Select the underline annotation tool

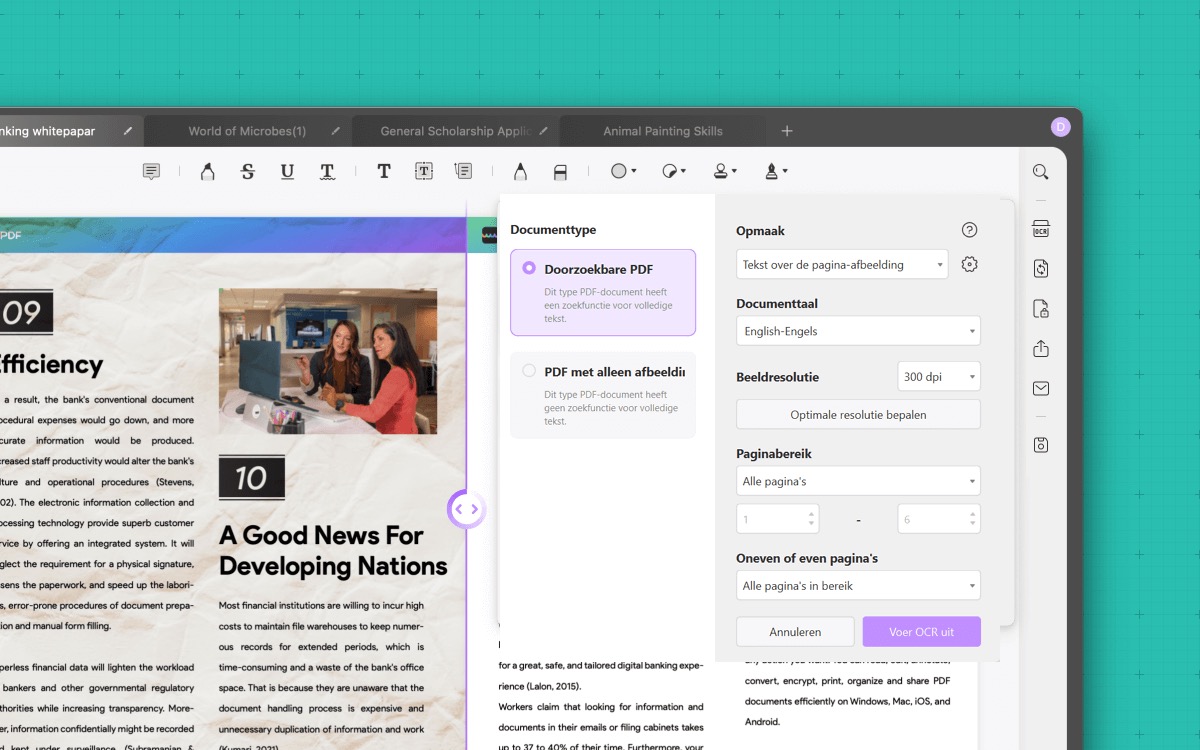click(x=287, y=172)
